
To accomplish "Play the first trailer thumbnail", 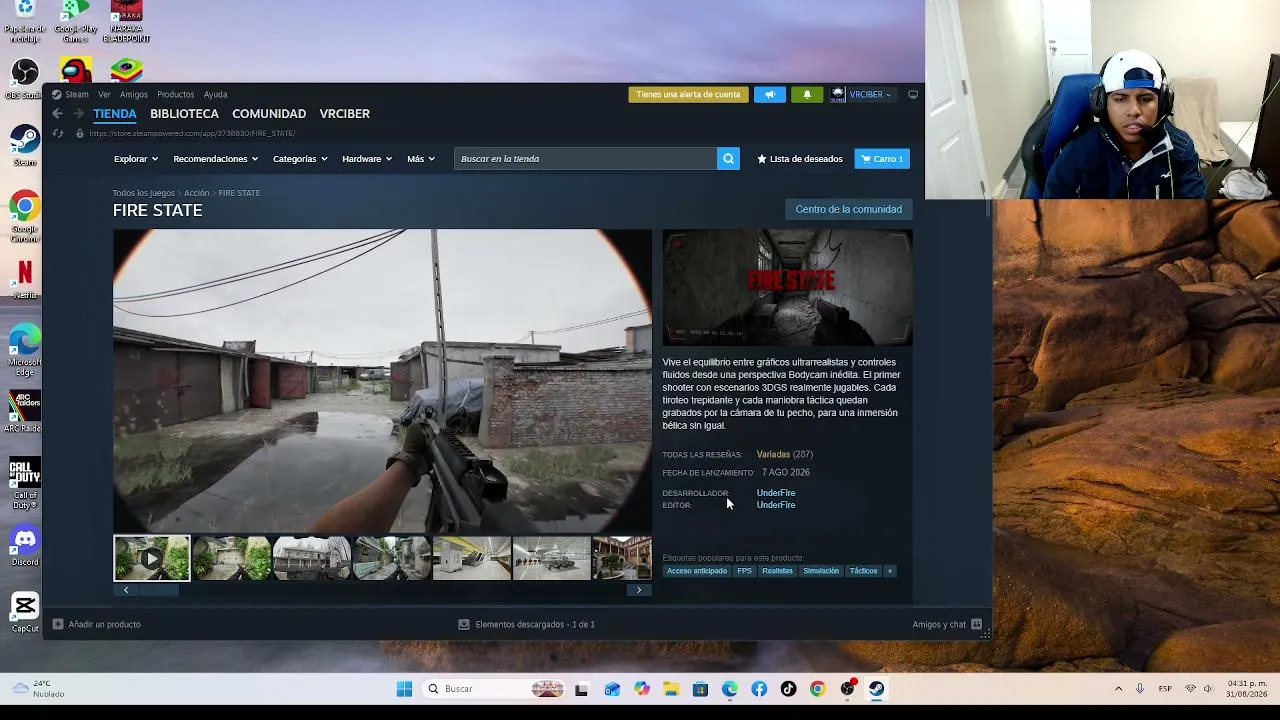I will (x=152, y=558).
